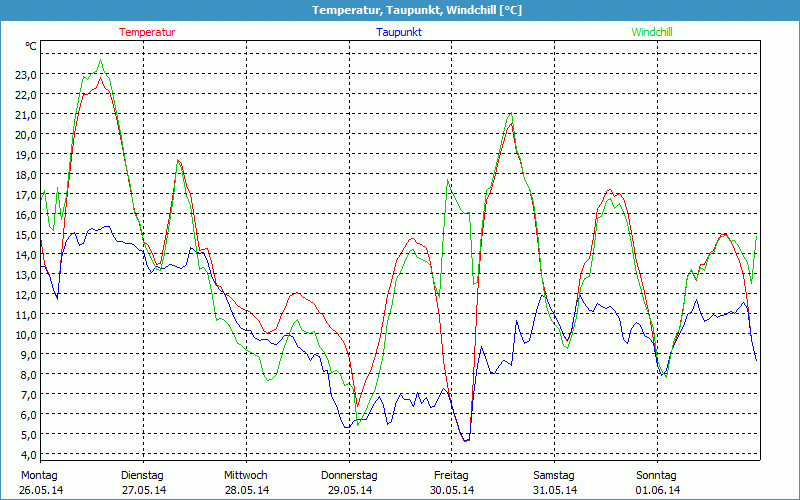Image resolution: width=800 pixels, height=500 pixels.
Task: Select the 22,0 y-axis value
Action: (26, 94)
